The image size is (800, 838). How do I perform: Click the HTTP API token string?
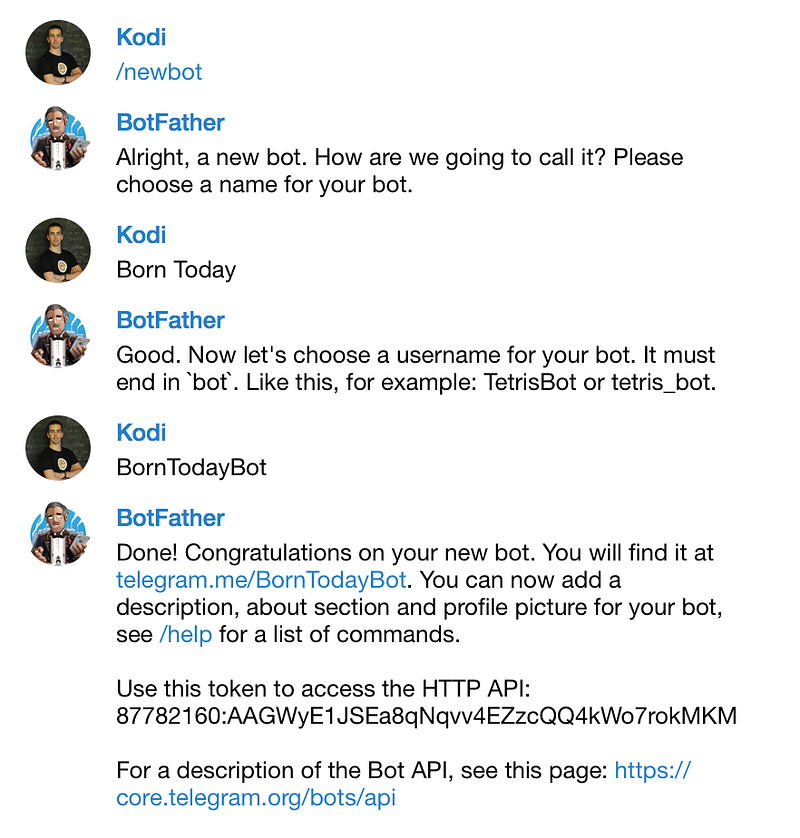(426, 716)
